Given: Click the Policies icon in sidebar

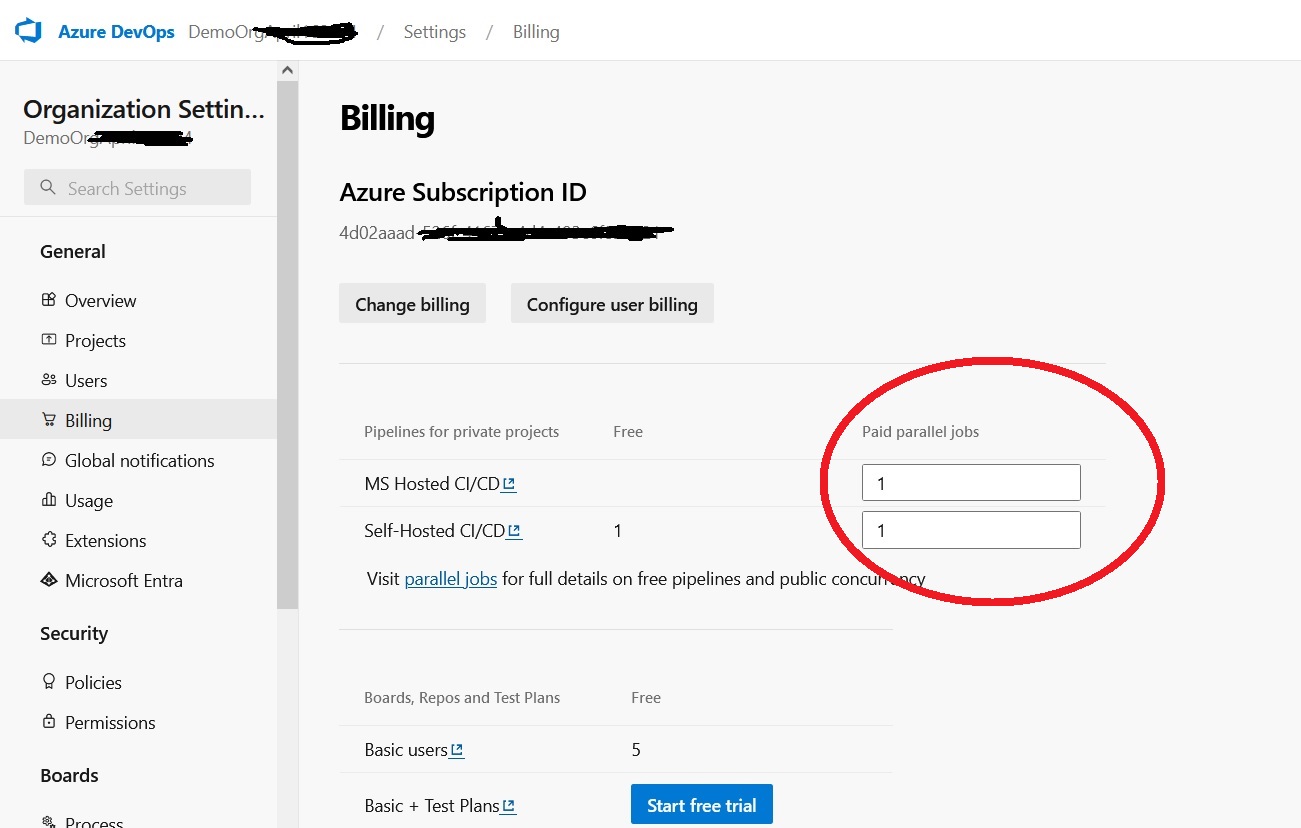Looking at the screenshot, I should pyautogui.click(x=49, y=682).
